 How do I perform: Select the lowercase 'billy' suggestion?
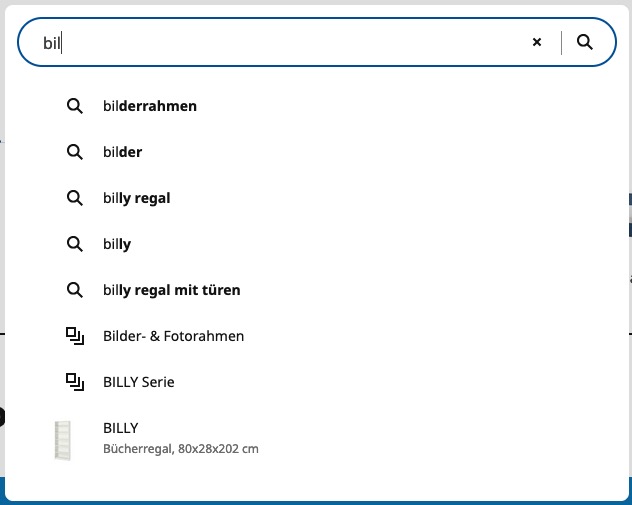click(117, 244)
